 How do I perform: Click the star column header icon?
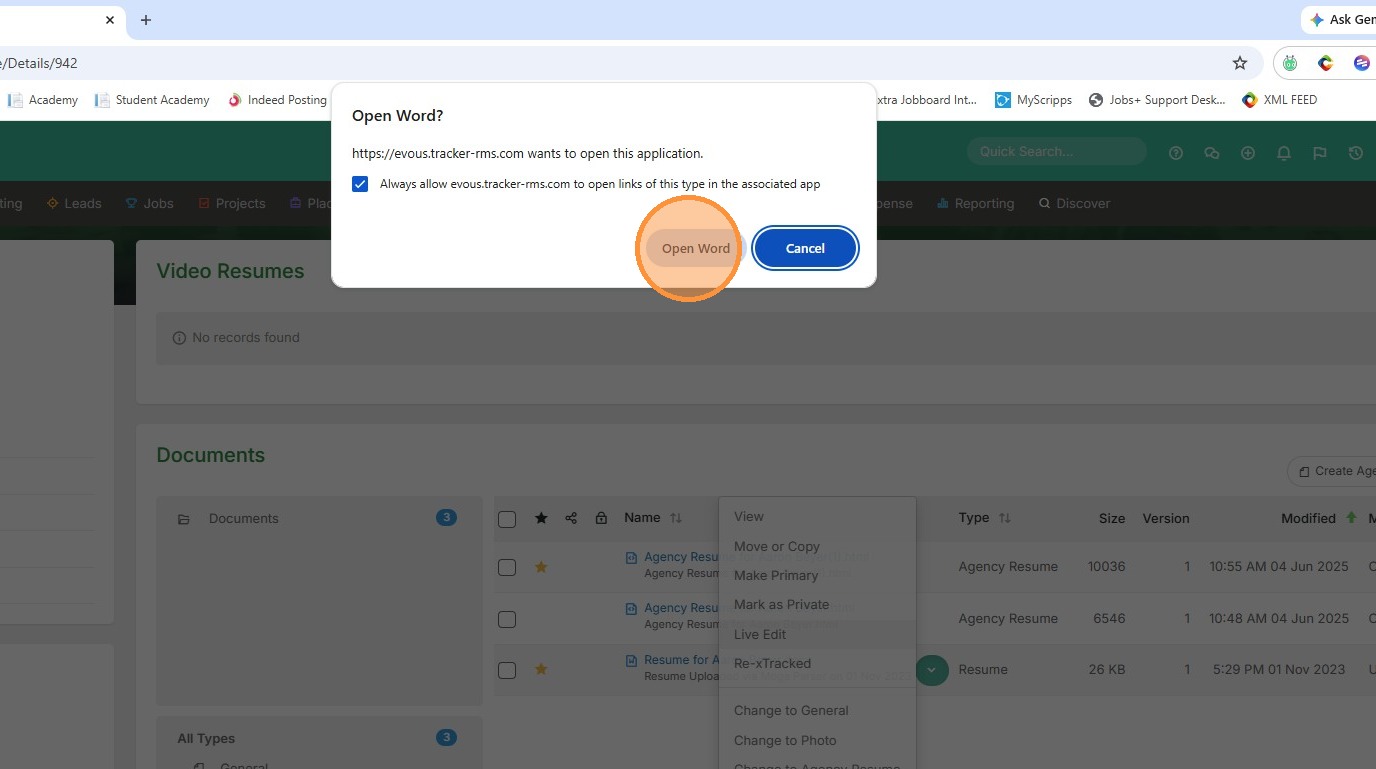pyautogui.click(x=541, y=518)
